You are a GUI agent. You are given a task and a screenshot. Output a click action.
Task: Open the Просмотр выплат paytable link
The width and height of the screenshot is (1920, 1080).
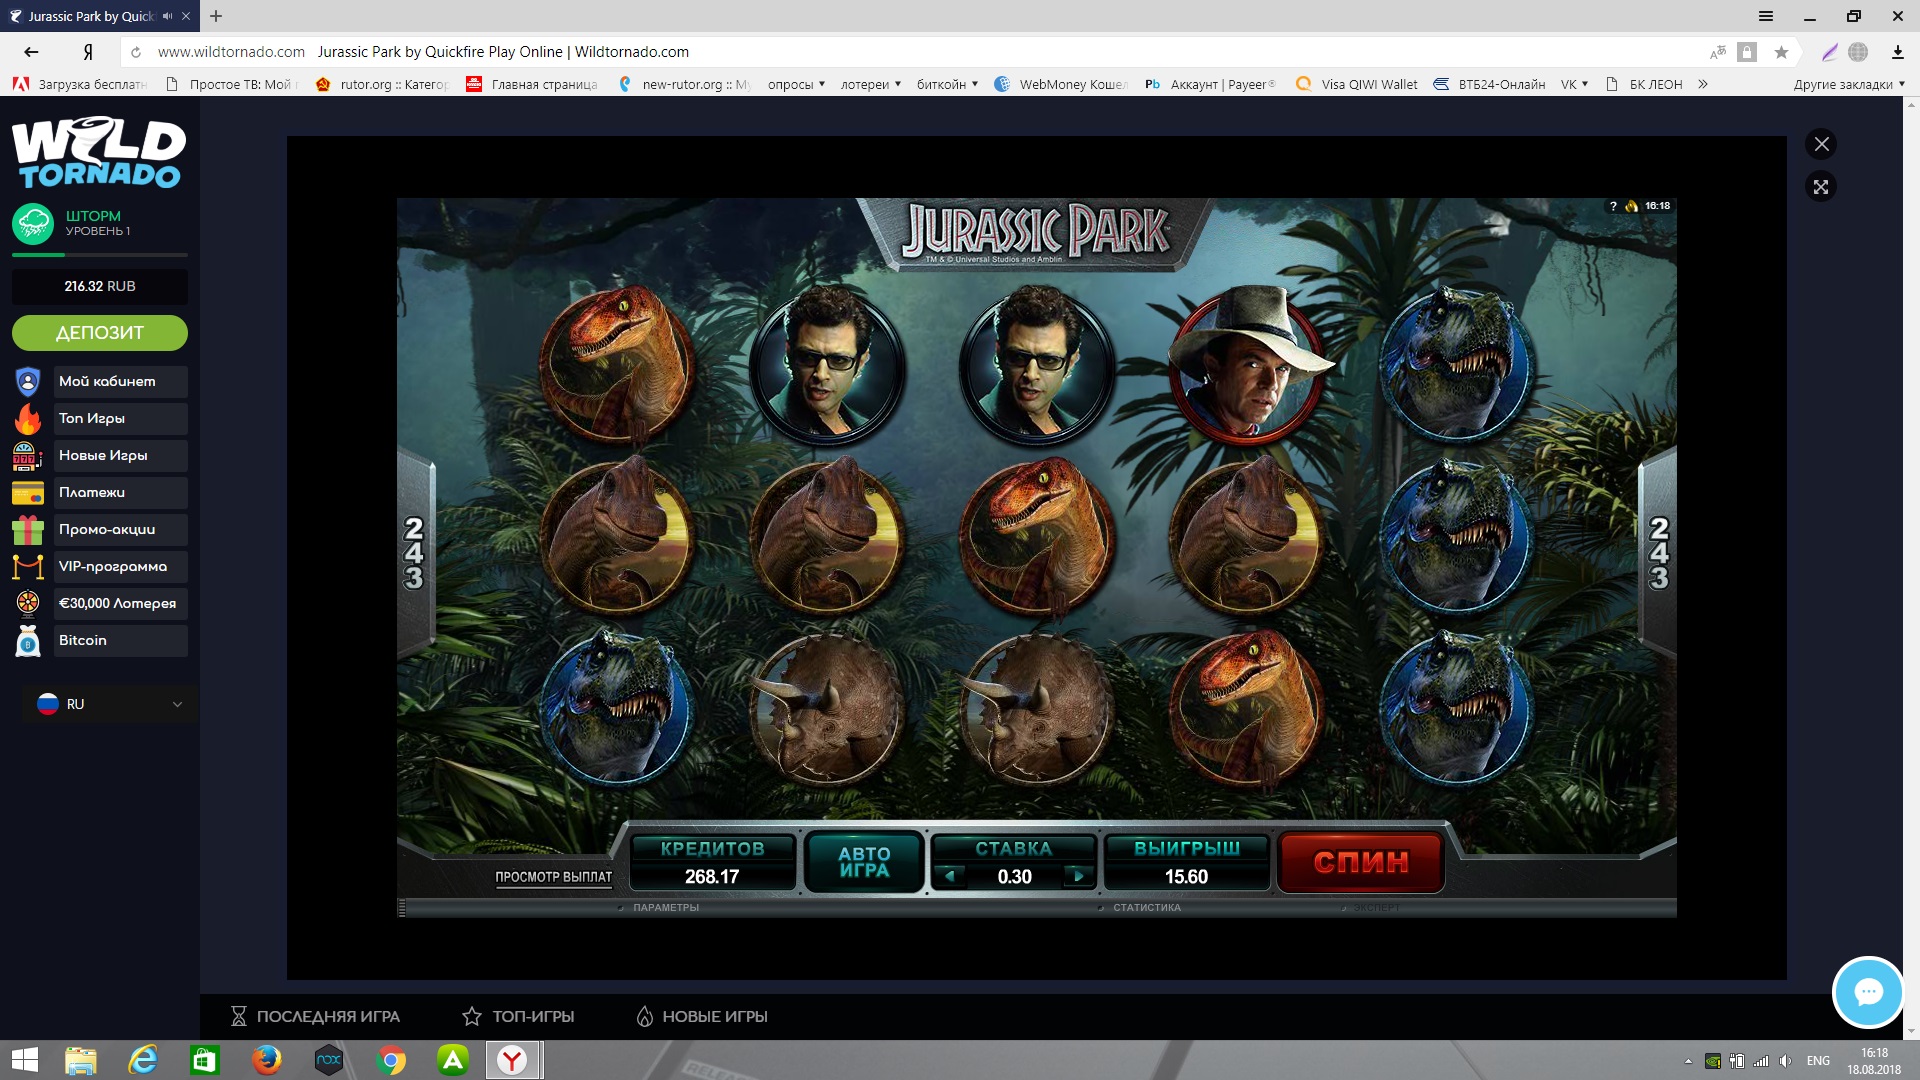pyautogui.click(x=553, y=877)
